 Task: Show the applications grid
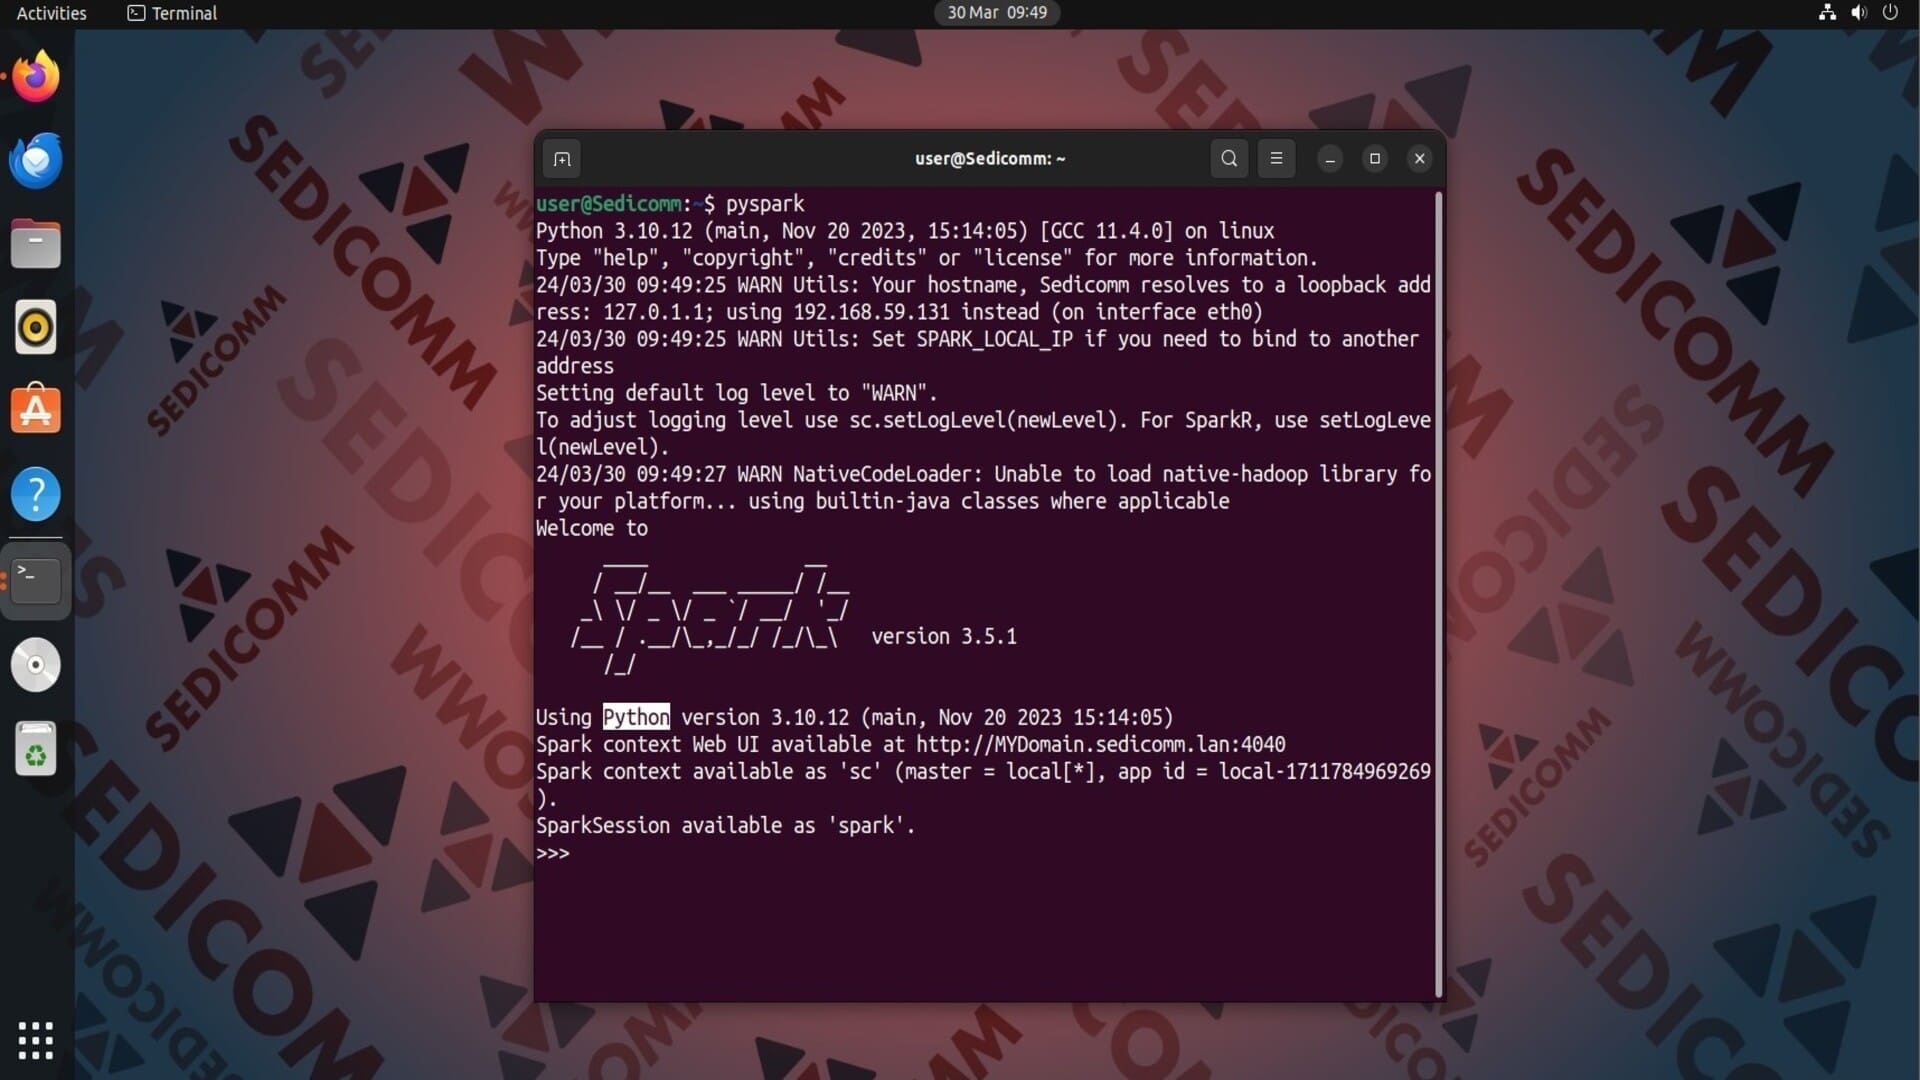pos(36,1040)
